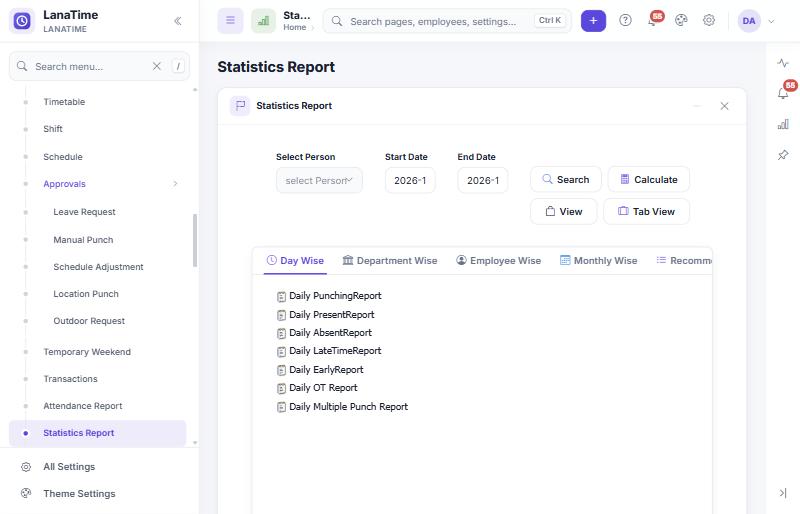Click the flag icon beside Statistics Report title
The height and width of the screenshot is (514, 800).
[x=240, y=106]
